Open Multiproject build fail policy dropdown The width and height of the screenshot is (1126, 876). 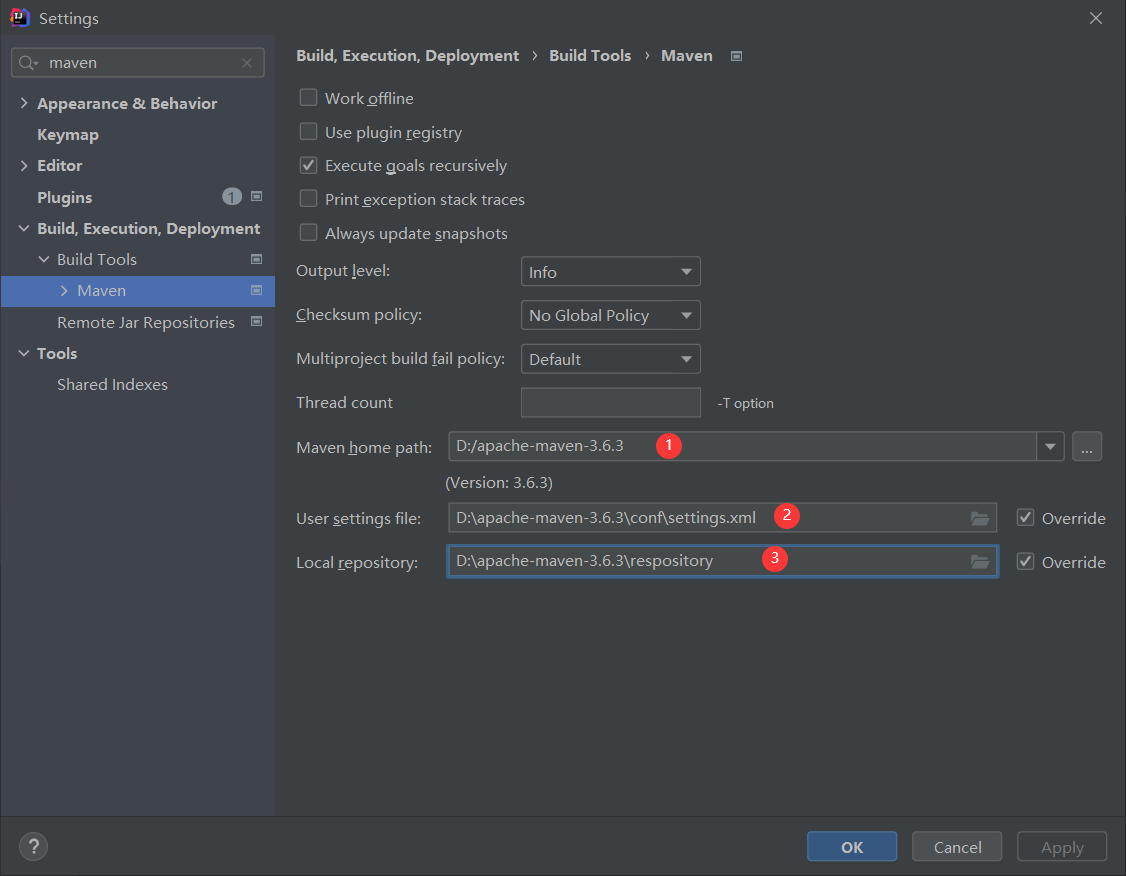click(x=610, y=359)
